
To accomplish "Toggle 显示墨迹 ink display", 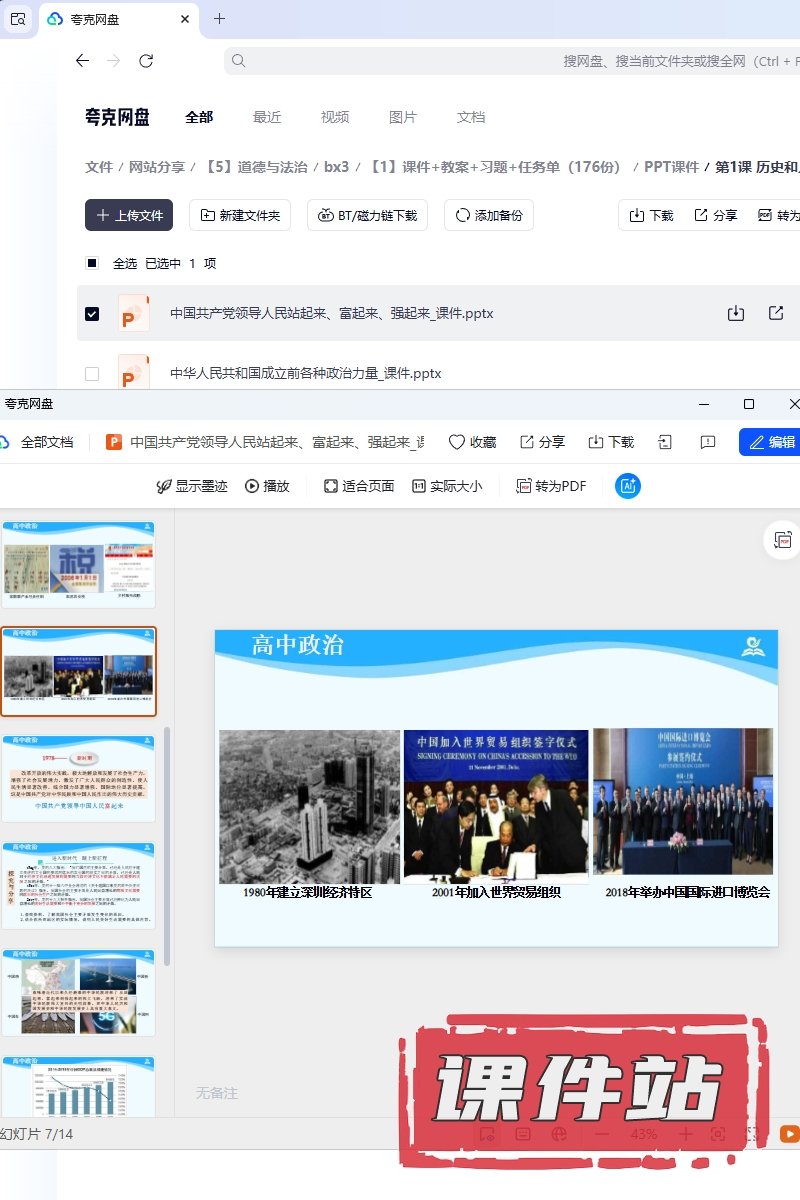I will point(192,486).
